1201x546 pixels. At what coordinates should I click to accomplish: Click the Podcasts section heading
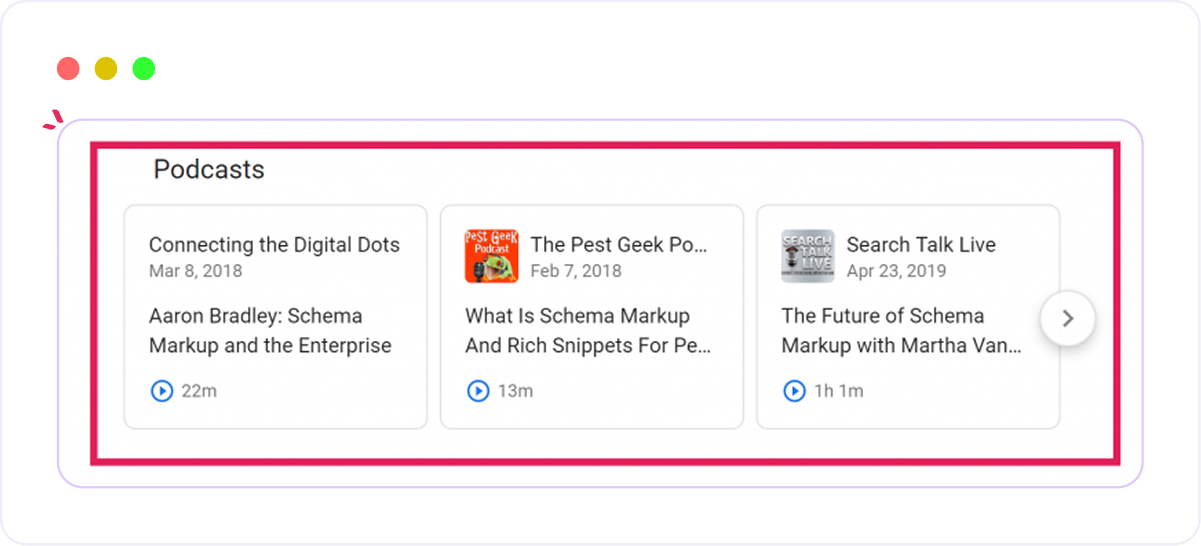(209, 170)
